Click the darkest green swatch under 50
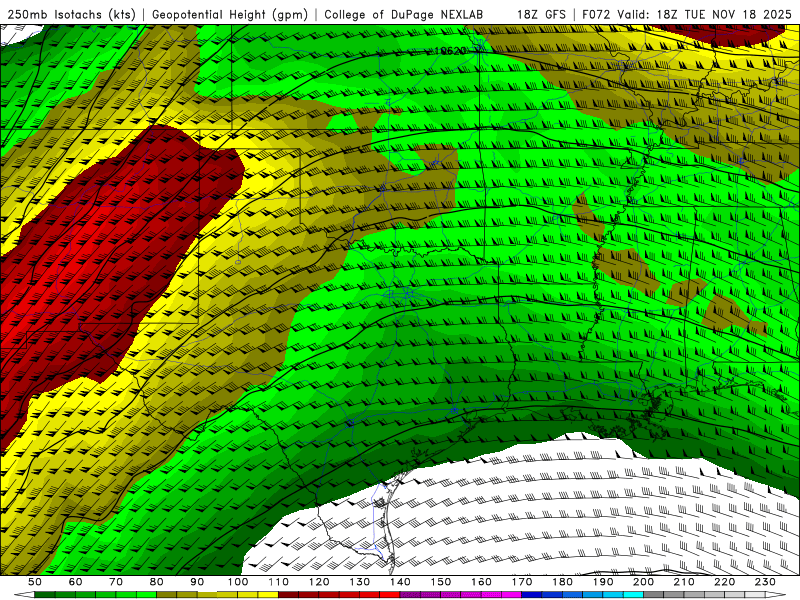This screenshot has height=600, width=800. point(44,595)
